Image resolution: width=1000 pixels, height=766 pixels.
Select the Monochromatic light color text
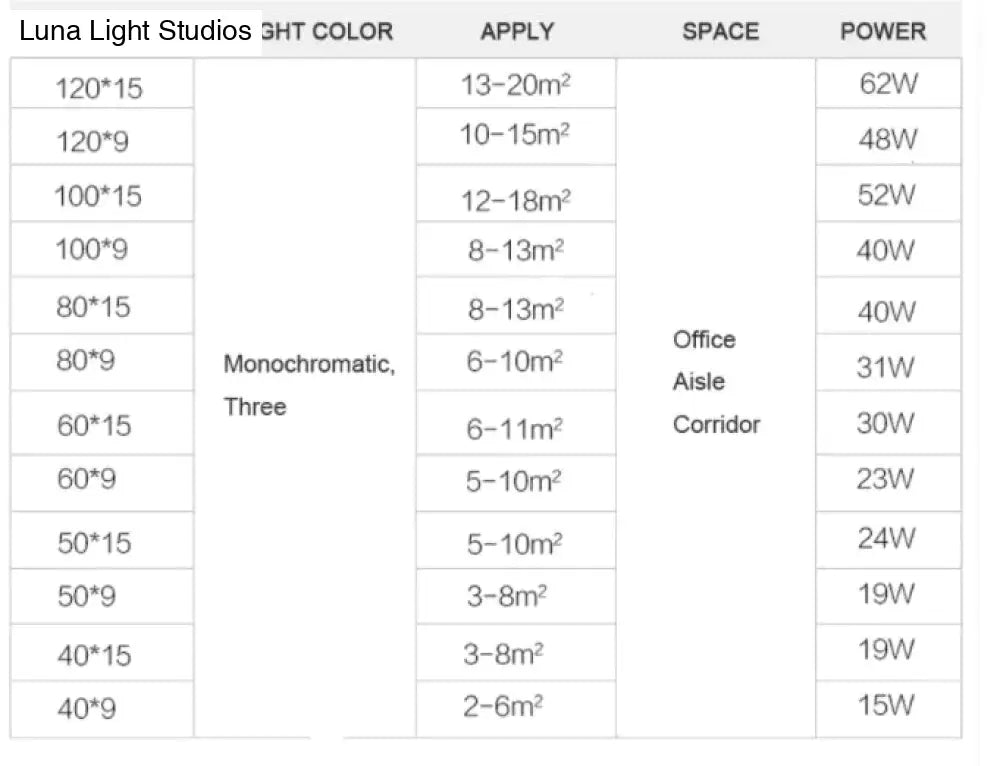pos(309,364)
